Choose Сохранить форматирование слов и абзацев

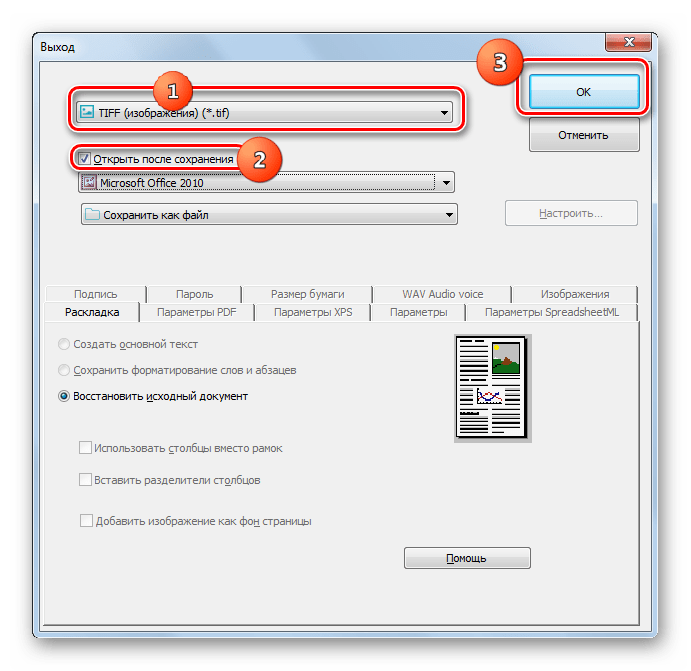(64, 370)
